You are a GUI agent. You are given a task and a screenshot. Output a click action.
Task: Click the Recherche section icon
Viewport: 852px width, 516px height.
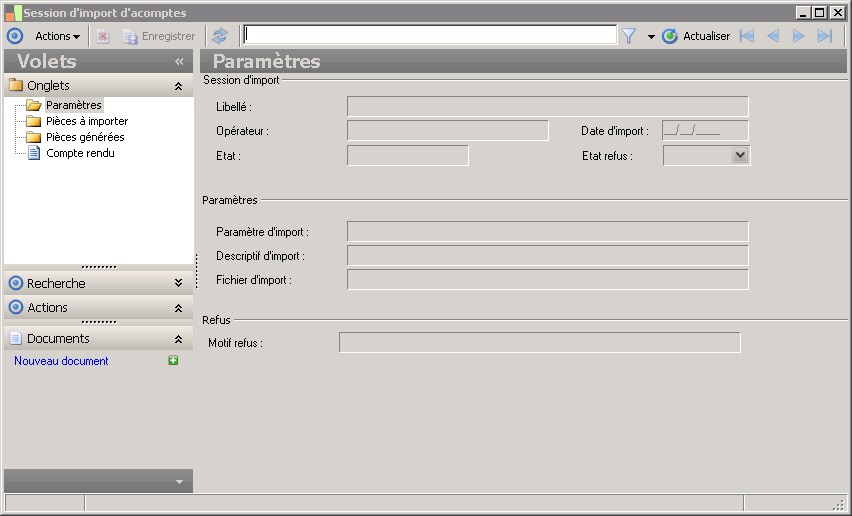pos(16,283)
